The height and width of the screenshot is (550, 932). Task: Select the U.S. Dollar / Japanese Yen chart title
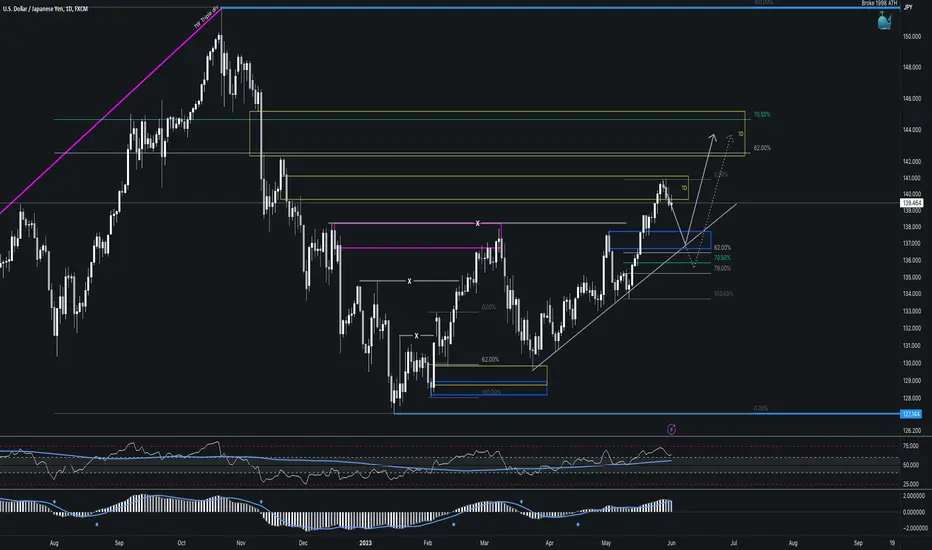(x=45, y=9)
